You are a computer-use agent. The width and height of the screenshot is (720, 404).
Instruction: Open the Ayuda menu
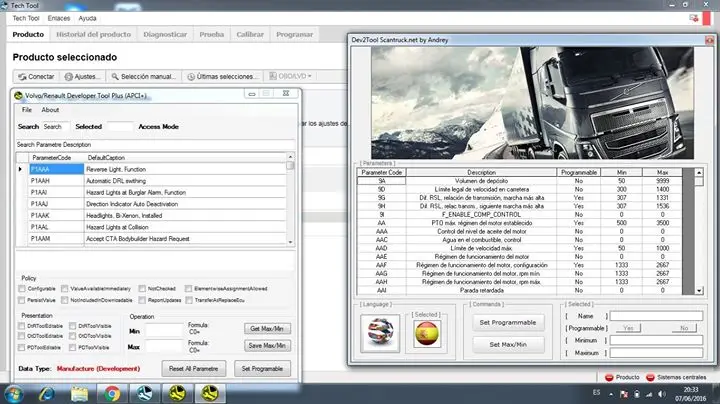[87, 18]
